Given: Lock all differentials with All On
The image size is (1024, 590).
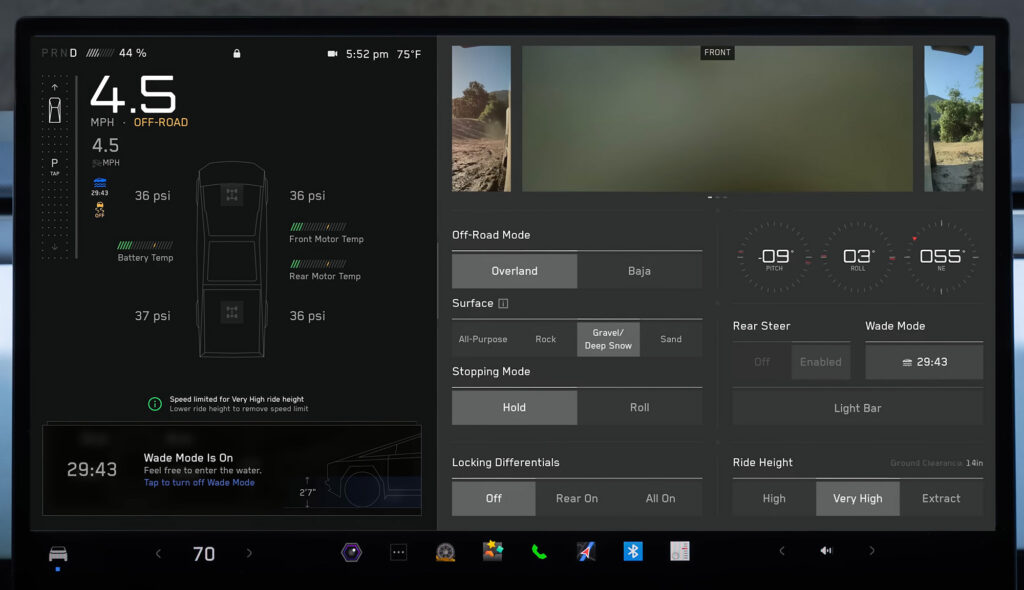Looking at the screenshot, I should coord(660,498).
